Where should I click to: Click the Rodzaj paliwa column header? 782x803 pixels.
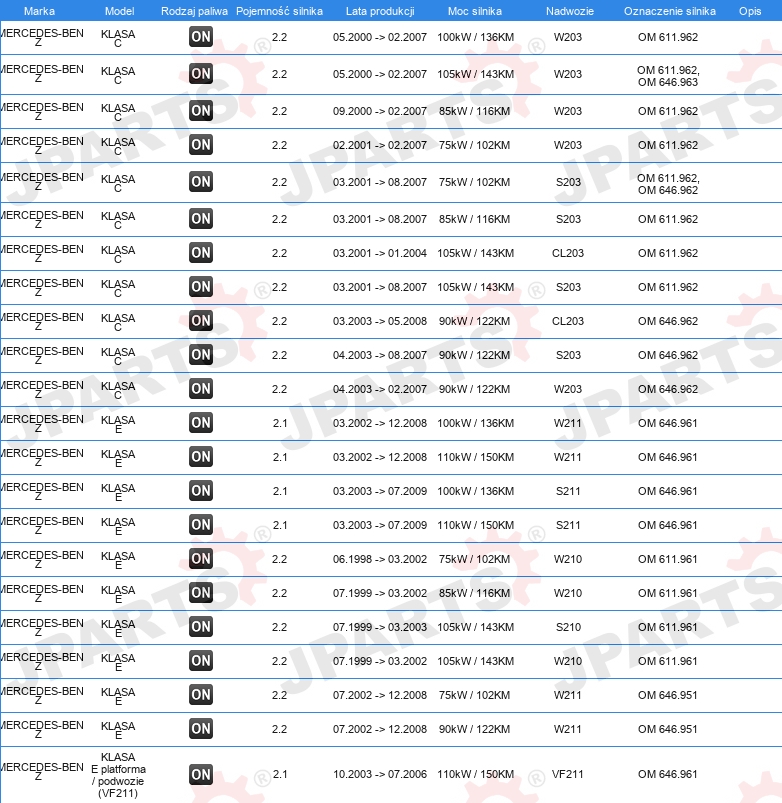194,11
